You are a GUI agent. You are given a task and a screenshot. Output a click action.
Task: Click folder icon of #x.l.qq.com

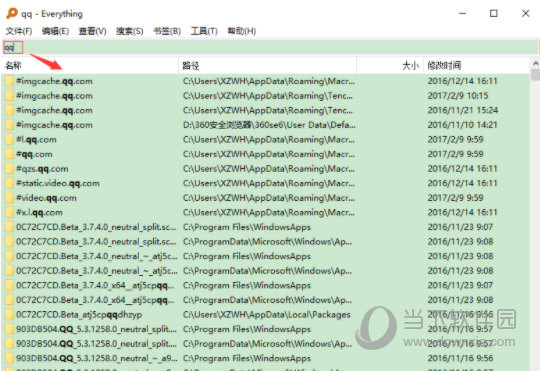point(9,213)
